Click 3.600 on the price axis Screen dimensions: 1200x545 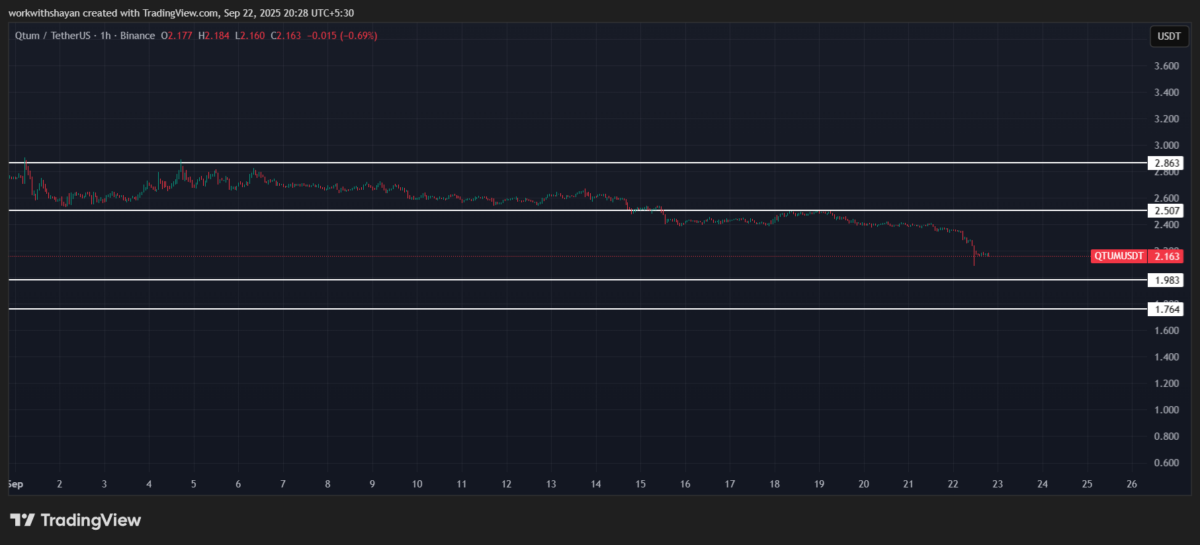(1166, 66)
